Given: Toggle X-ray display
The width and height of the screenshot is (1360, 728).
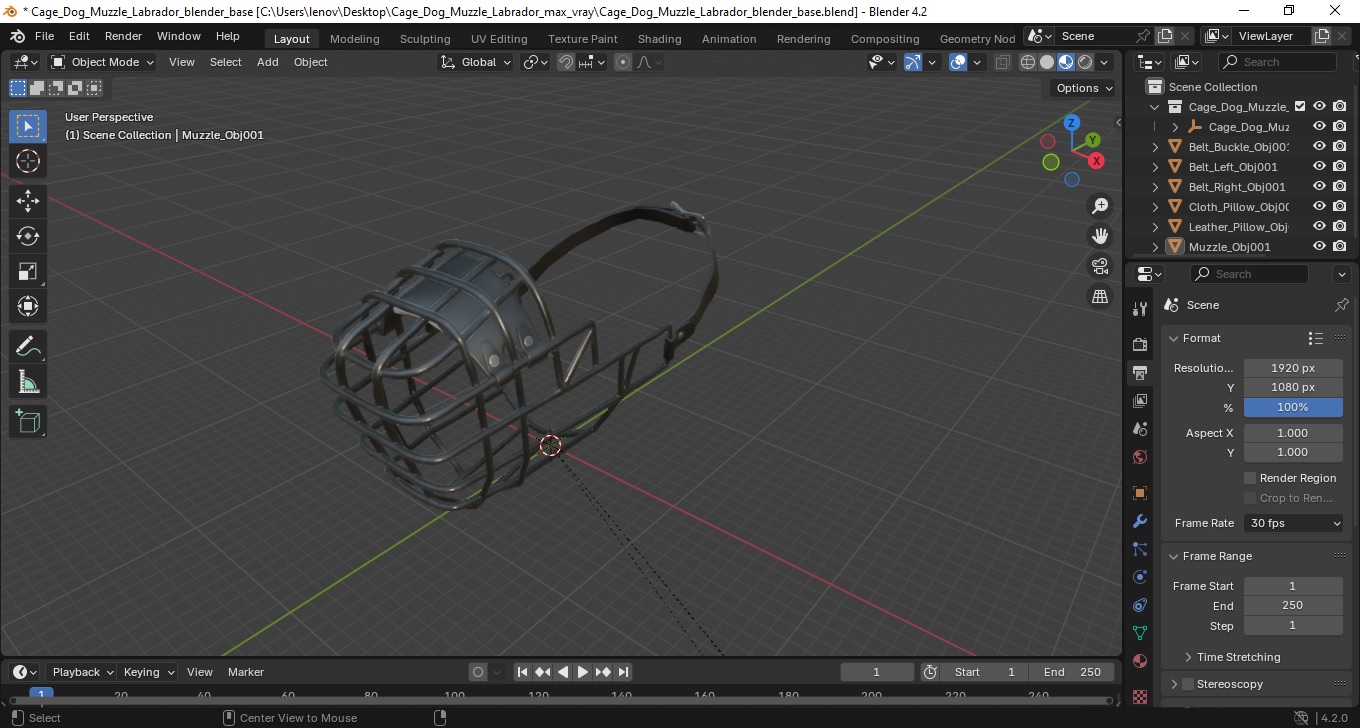Looking at the screenshot, I should pyautogui.click(x=1003, y=62).
